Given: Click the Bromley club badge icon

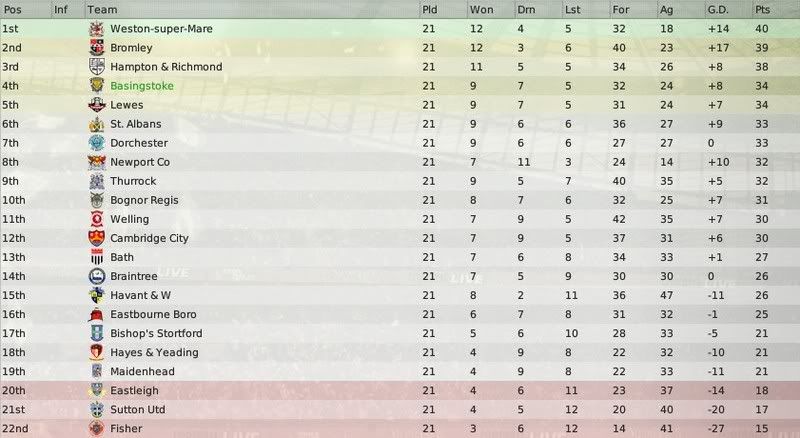Looking at the screenshot, I should [96, 48].
